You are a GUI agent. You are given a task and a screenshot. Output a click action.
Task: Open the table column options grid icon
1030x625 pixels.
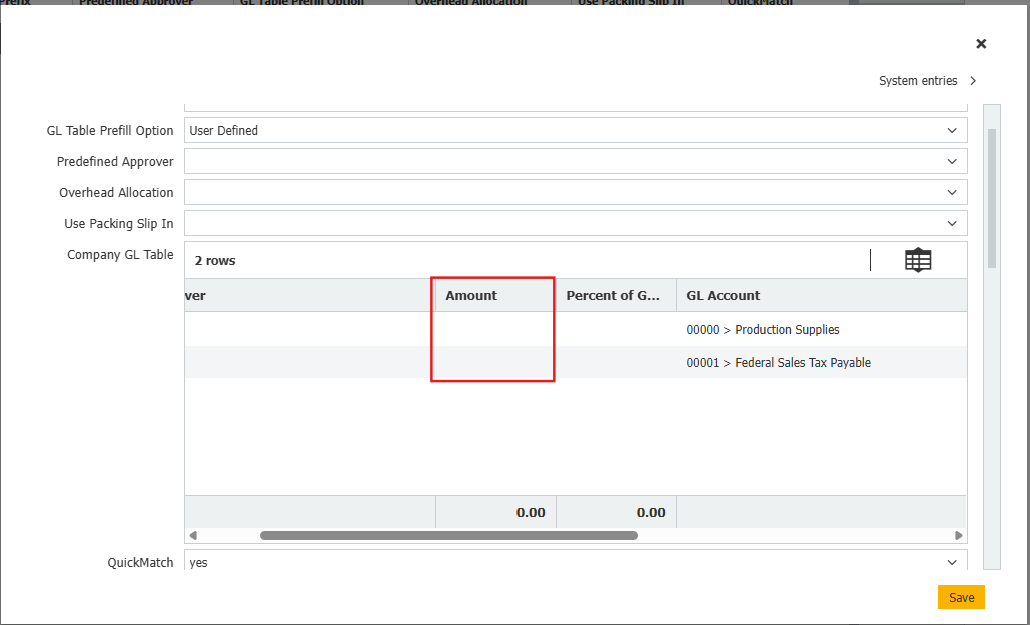[x=917, y=260]
